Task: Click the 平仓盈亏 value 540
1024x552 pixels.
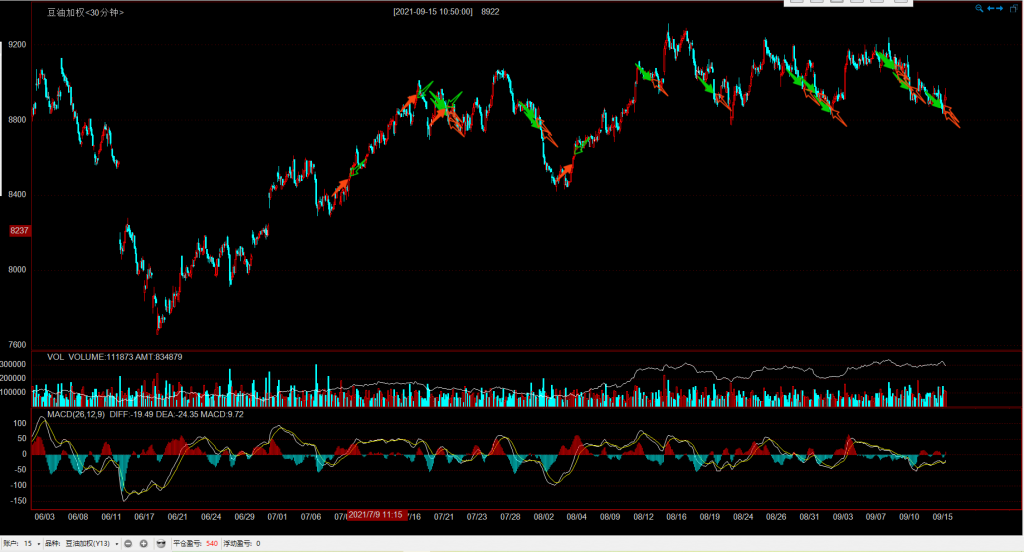Action: point(212,543)
